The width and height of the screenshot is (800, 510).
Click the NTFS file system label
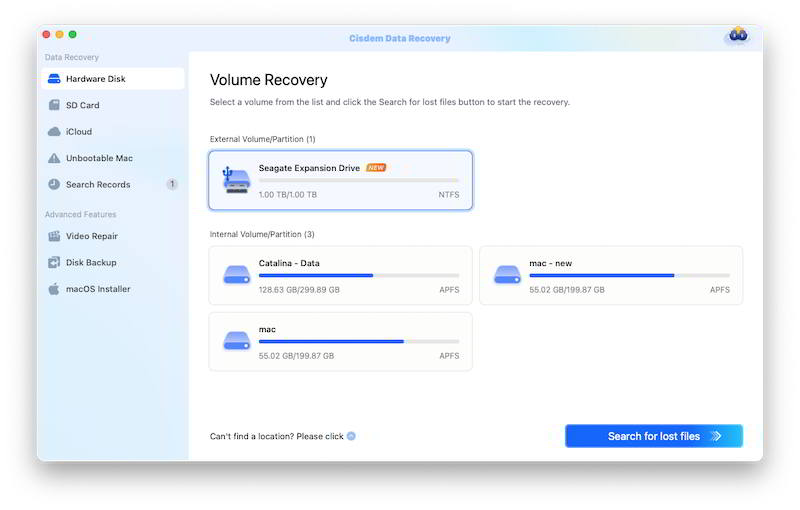coord(448,194)
